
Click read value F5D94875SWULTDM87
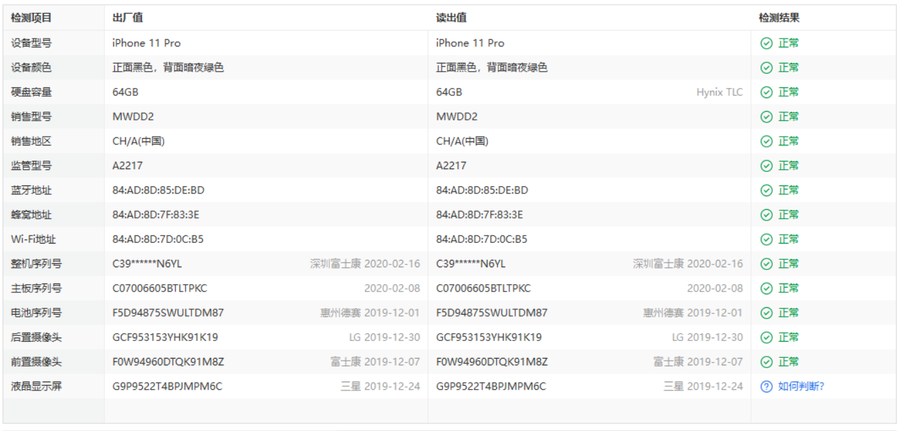[x=492, y=313]
